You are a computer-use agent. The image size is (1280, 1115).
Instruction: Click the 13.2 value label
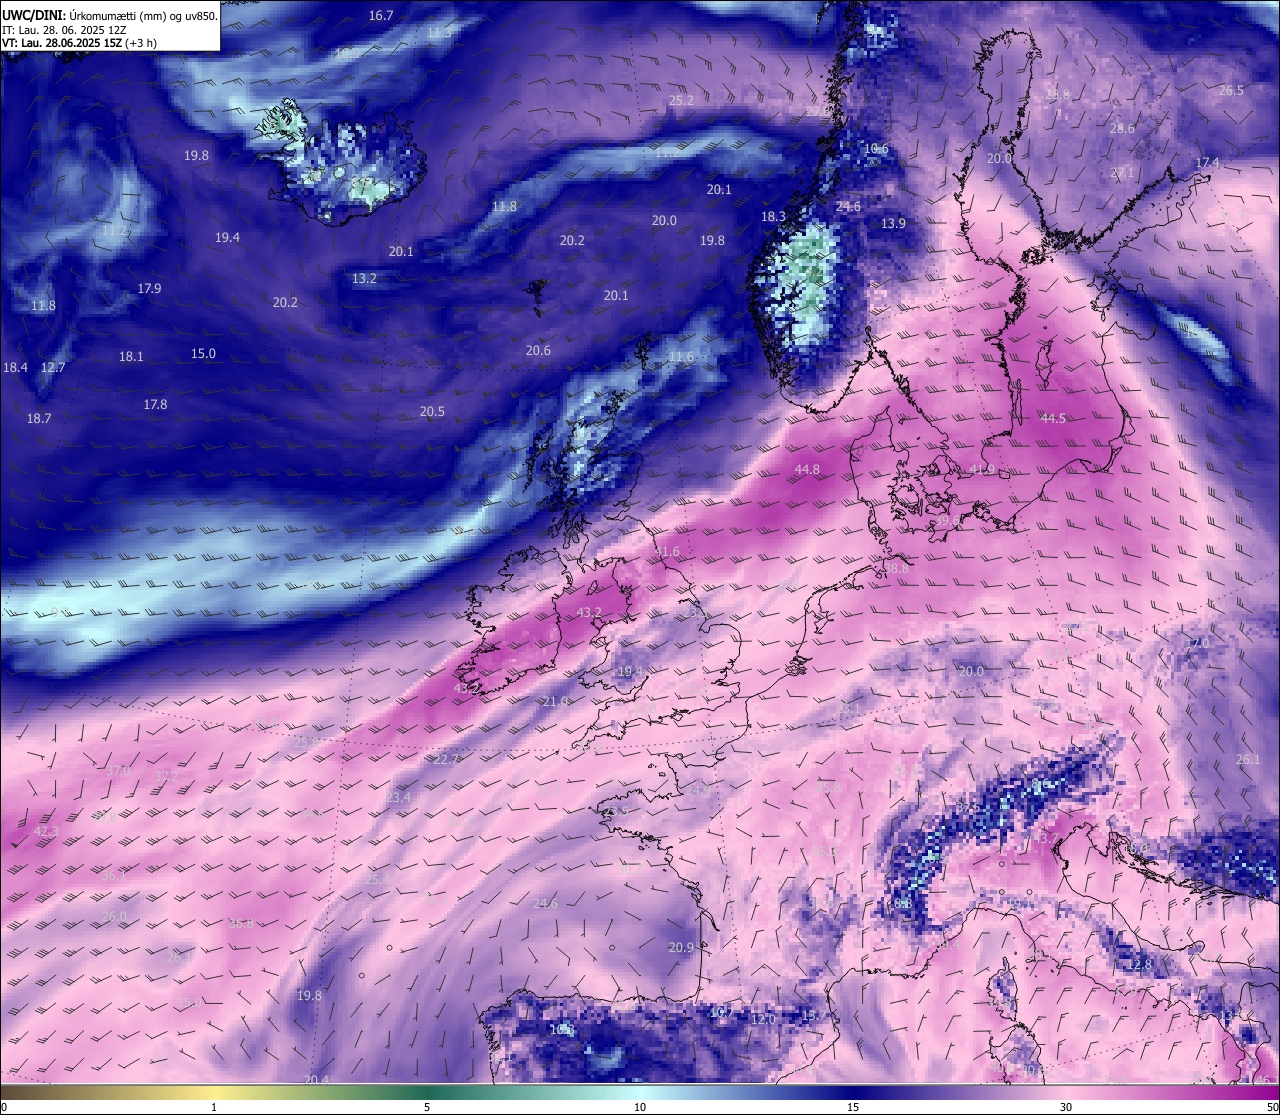[364, 278]
